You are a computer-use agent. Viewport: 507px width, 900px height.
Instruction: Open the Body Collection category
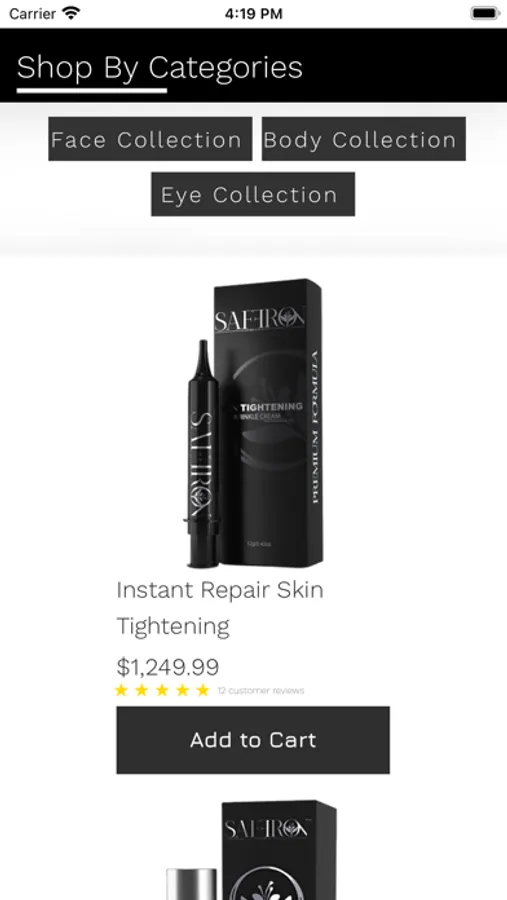[363, 139]
